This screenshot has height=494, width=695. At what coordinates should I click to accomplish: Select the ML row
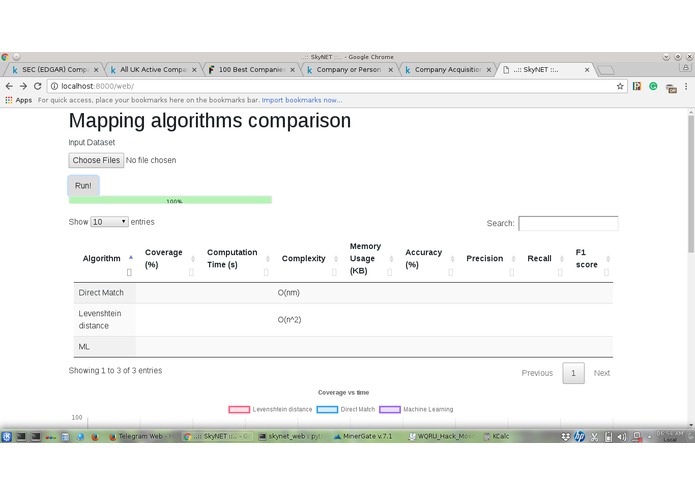tap(344, 346)
